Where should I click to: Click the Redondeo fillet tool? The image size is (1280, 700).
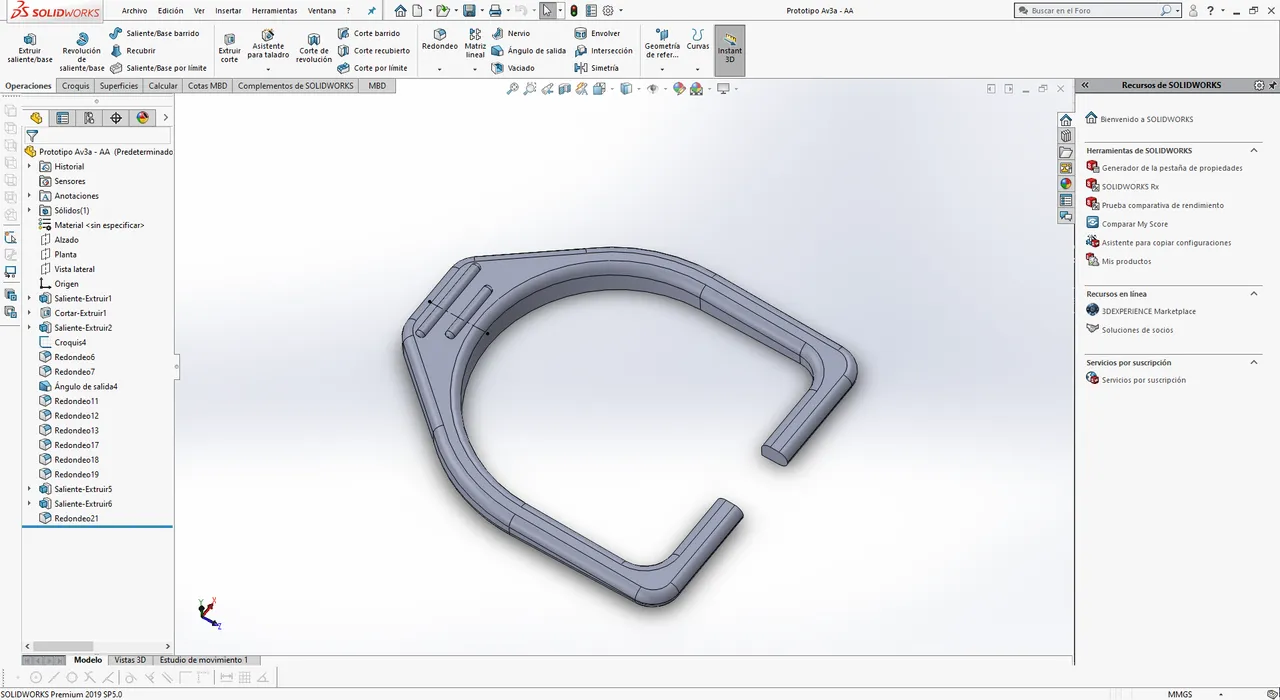(x=440, y=40)
